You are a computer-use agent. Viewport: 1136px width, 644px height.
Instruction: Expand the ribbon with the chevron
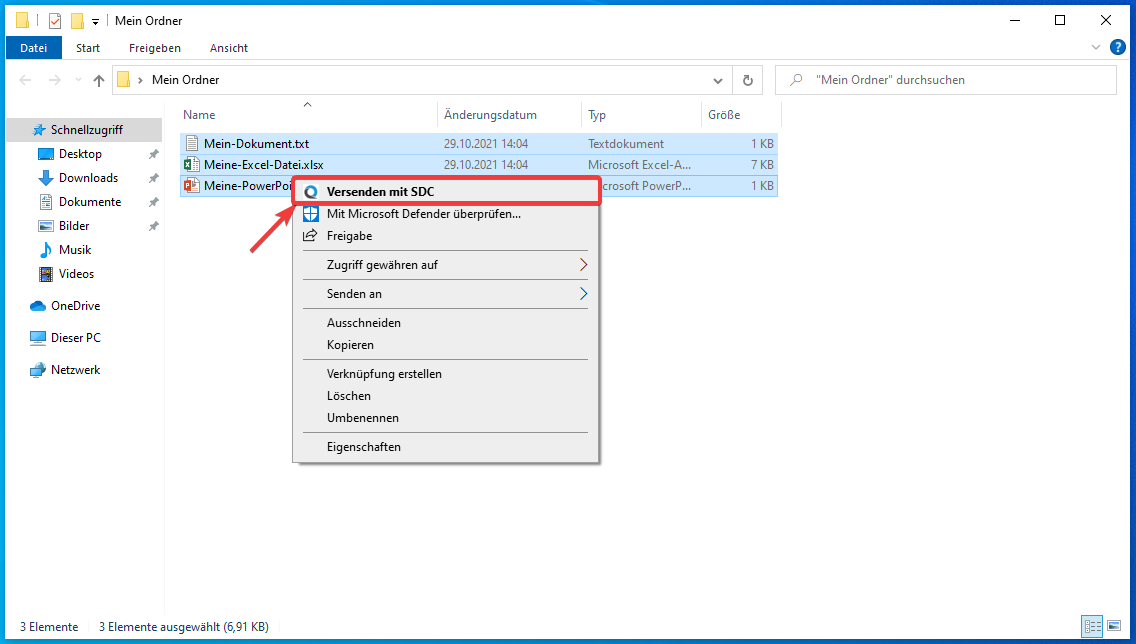tap(1097, 47)
